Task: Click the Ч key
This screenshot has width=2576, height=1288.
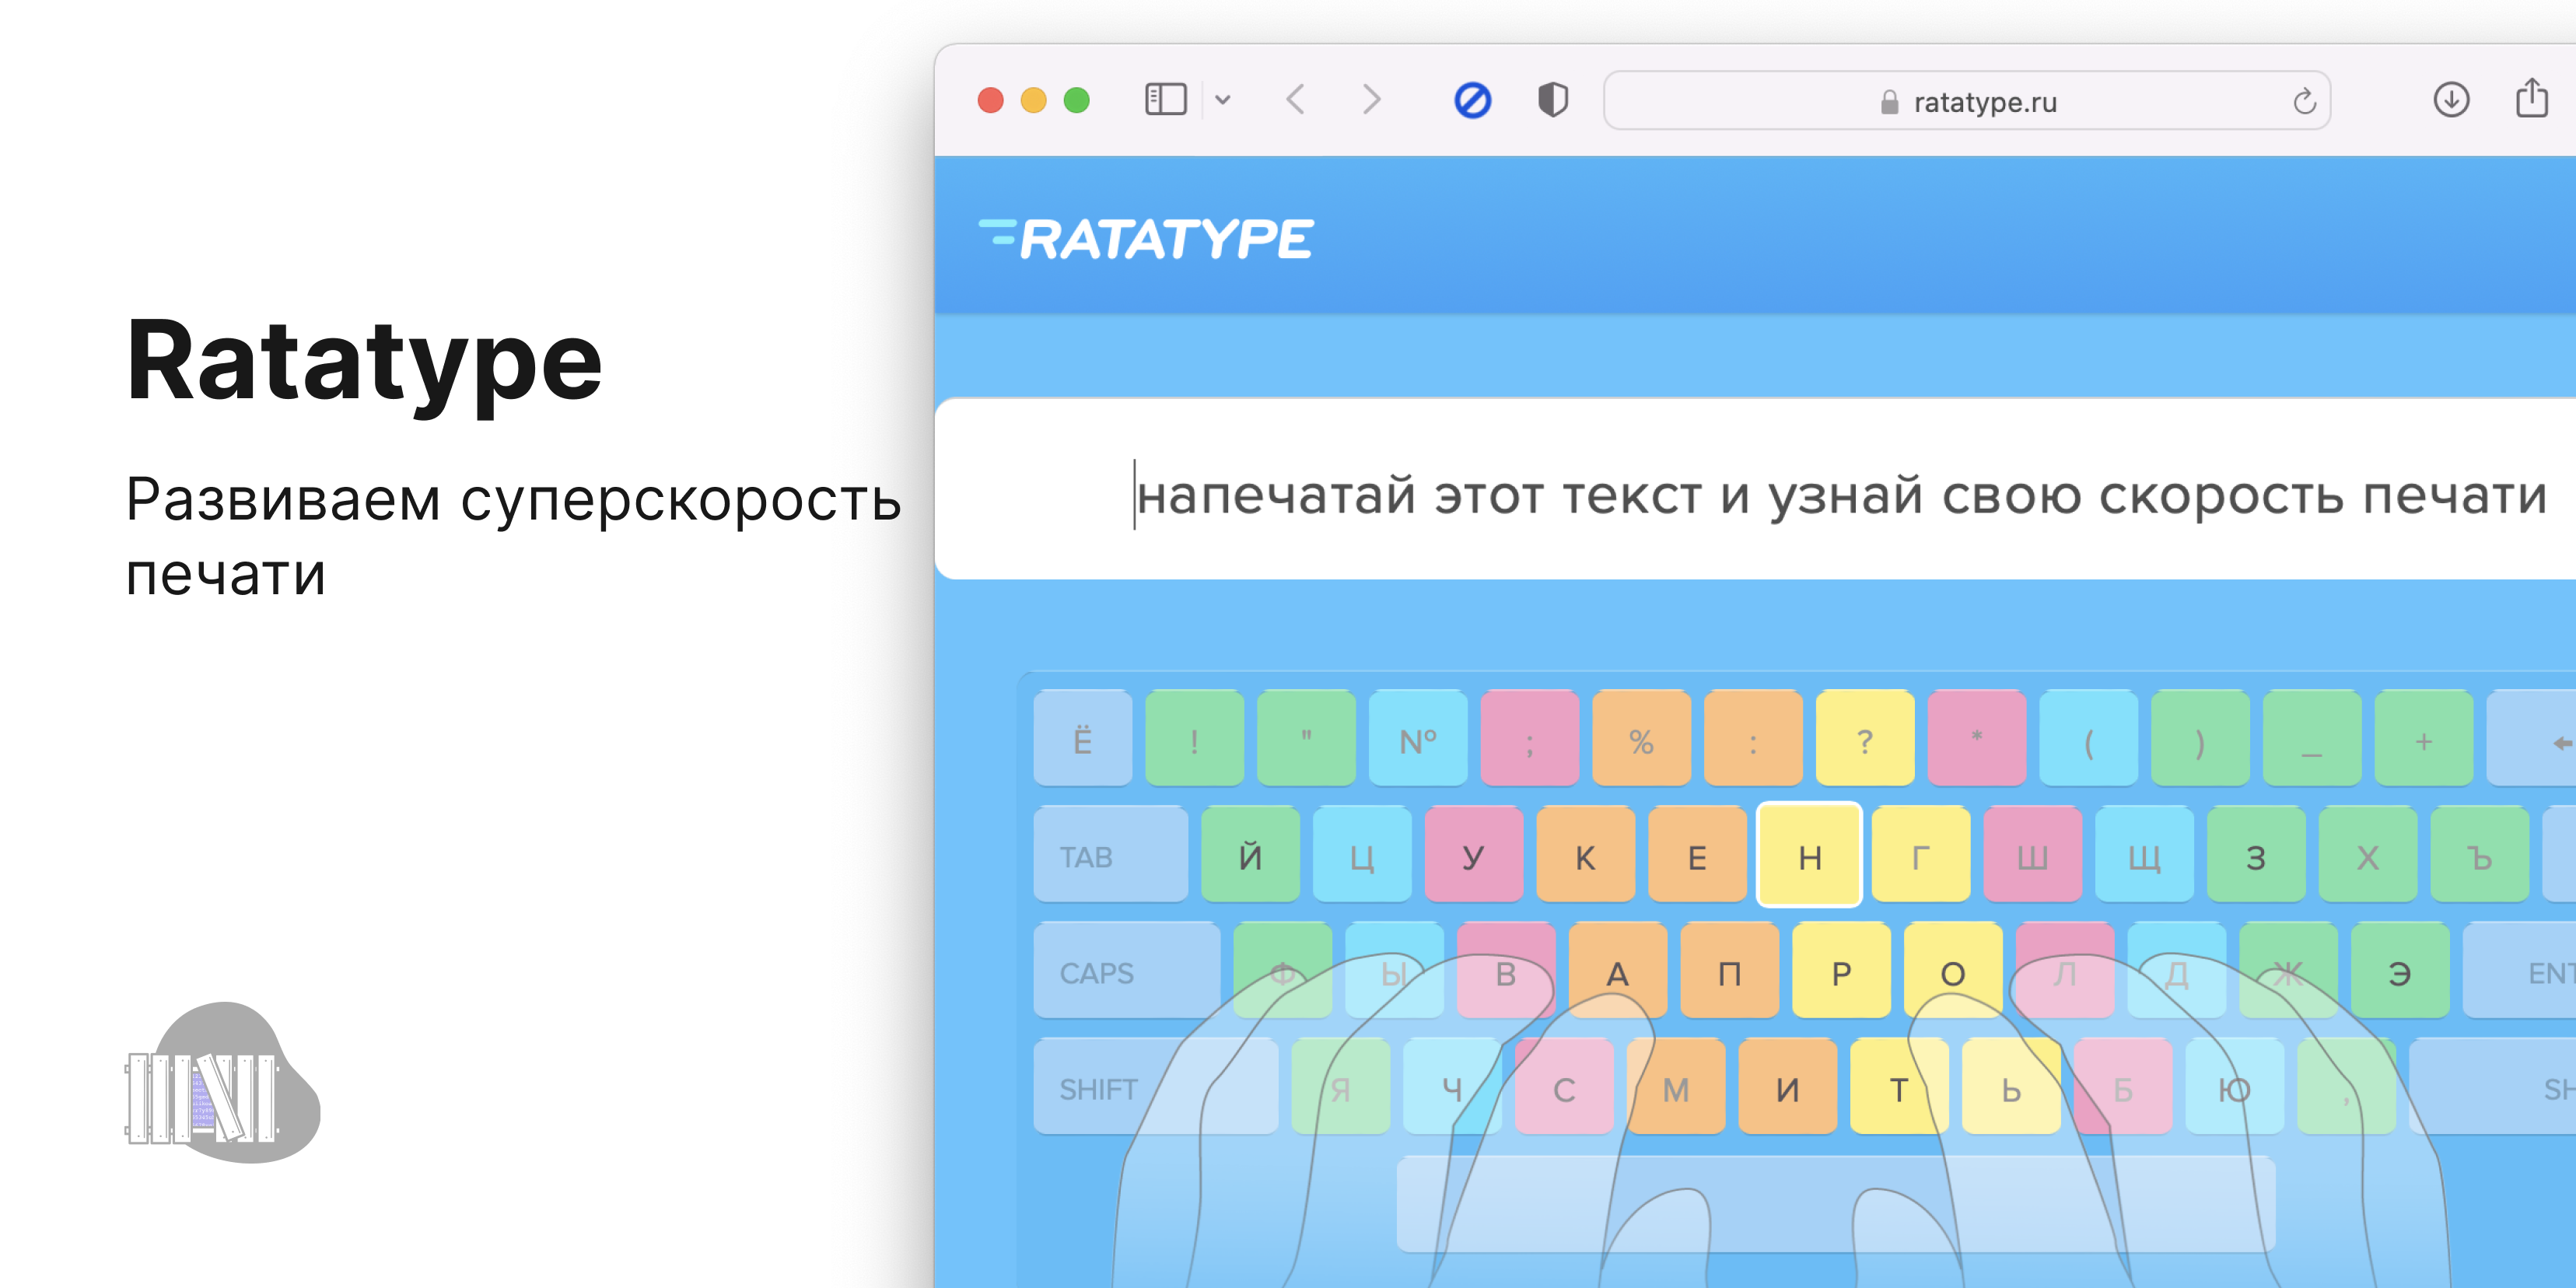Action: click(x=1452, y=1086)
